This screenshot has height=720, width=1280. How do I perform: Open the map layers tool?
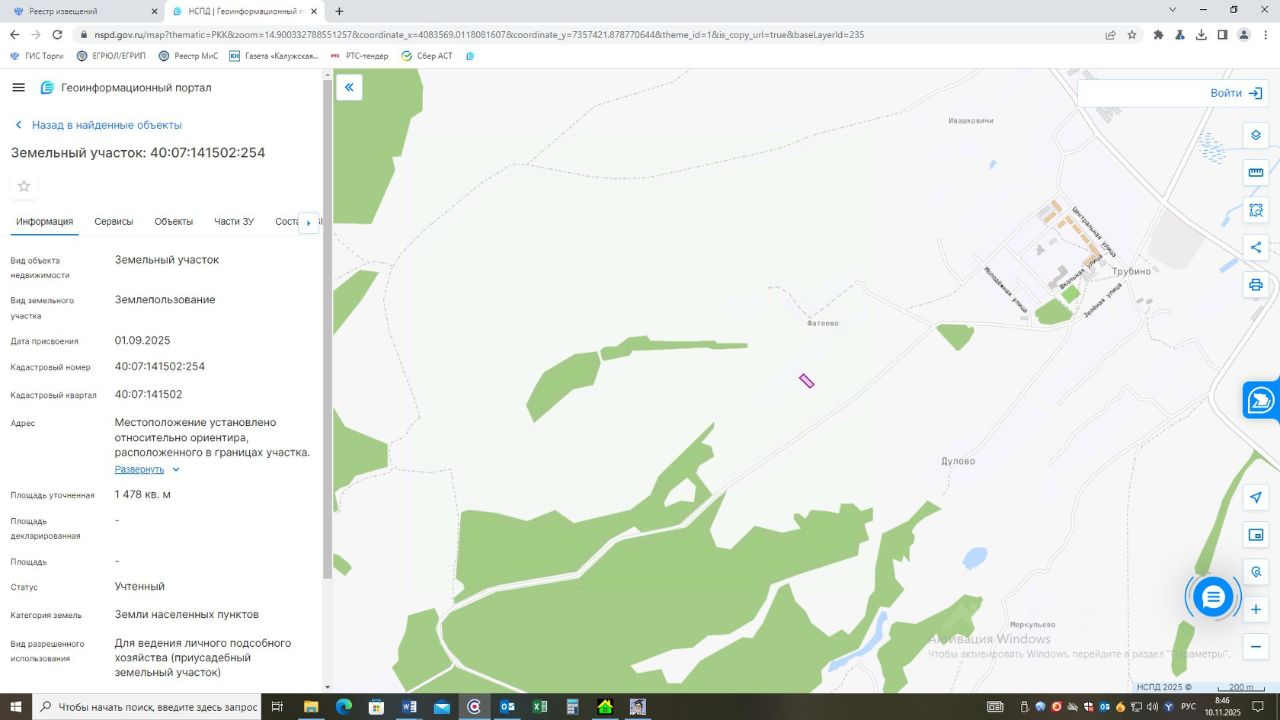pos(1256,136)
